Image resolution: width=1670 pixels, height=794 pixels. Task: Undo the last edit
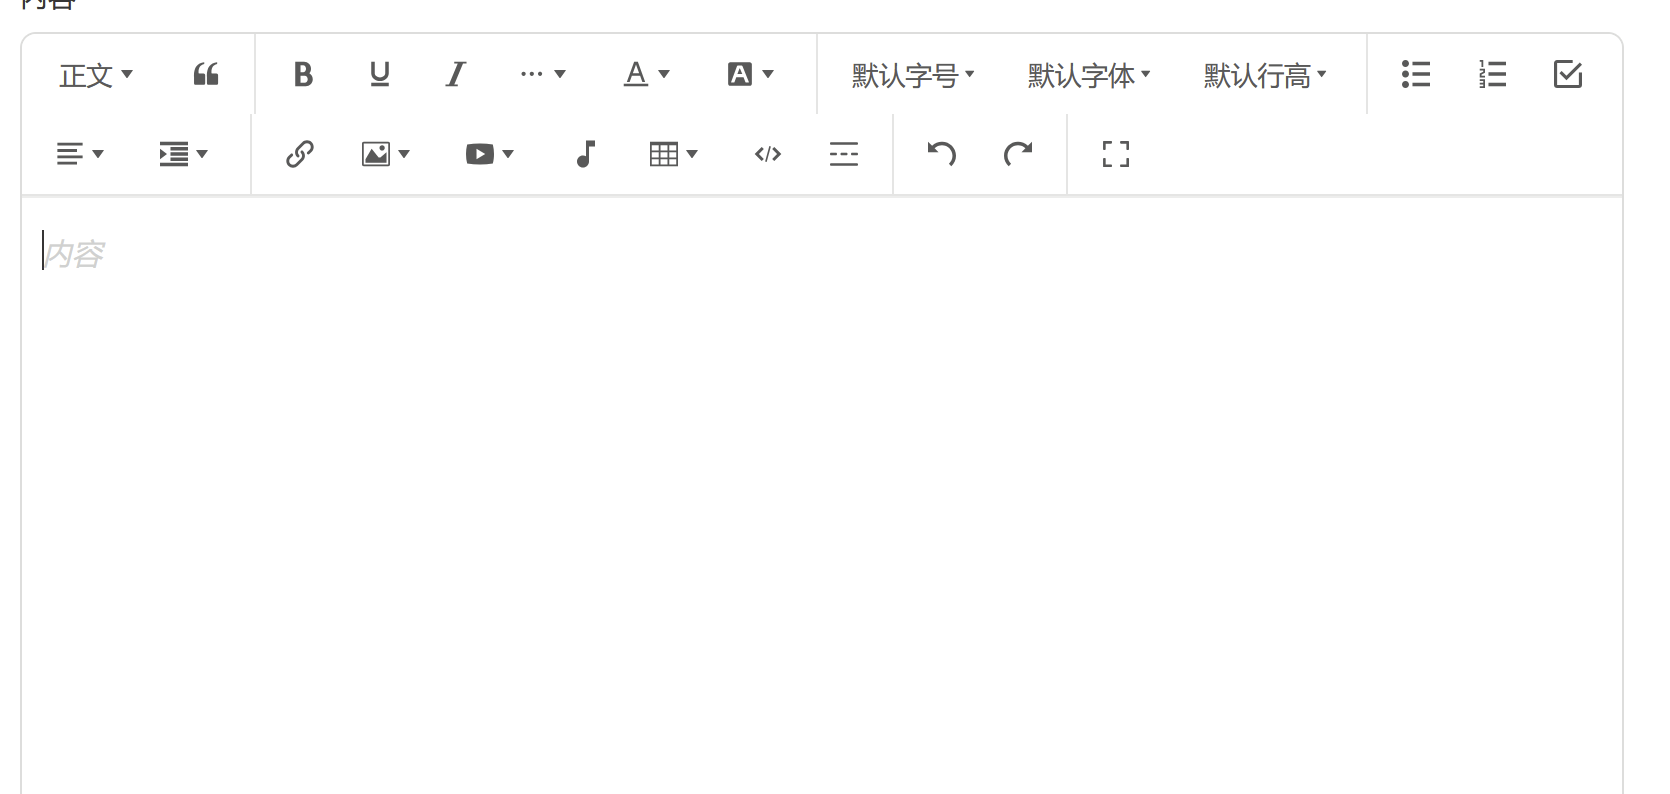tap(942, 154)
